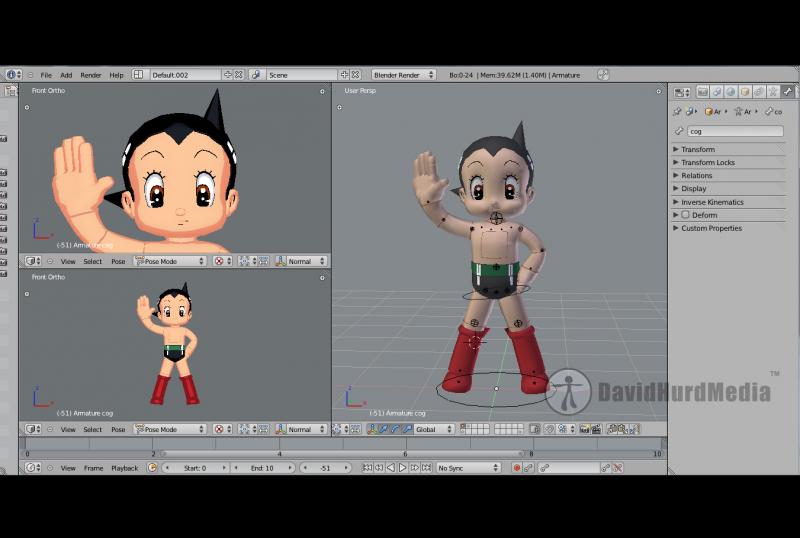Toggle the timeline preview range clock button

pos(152,468)
